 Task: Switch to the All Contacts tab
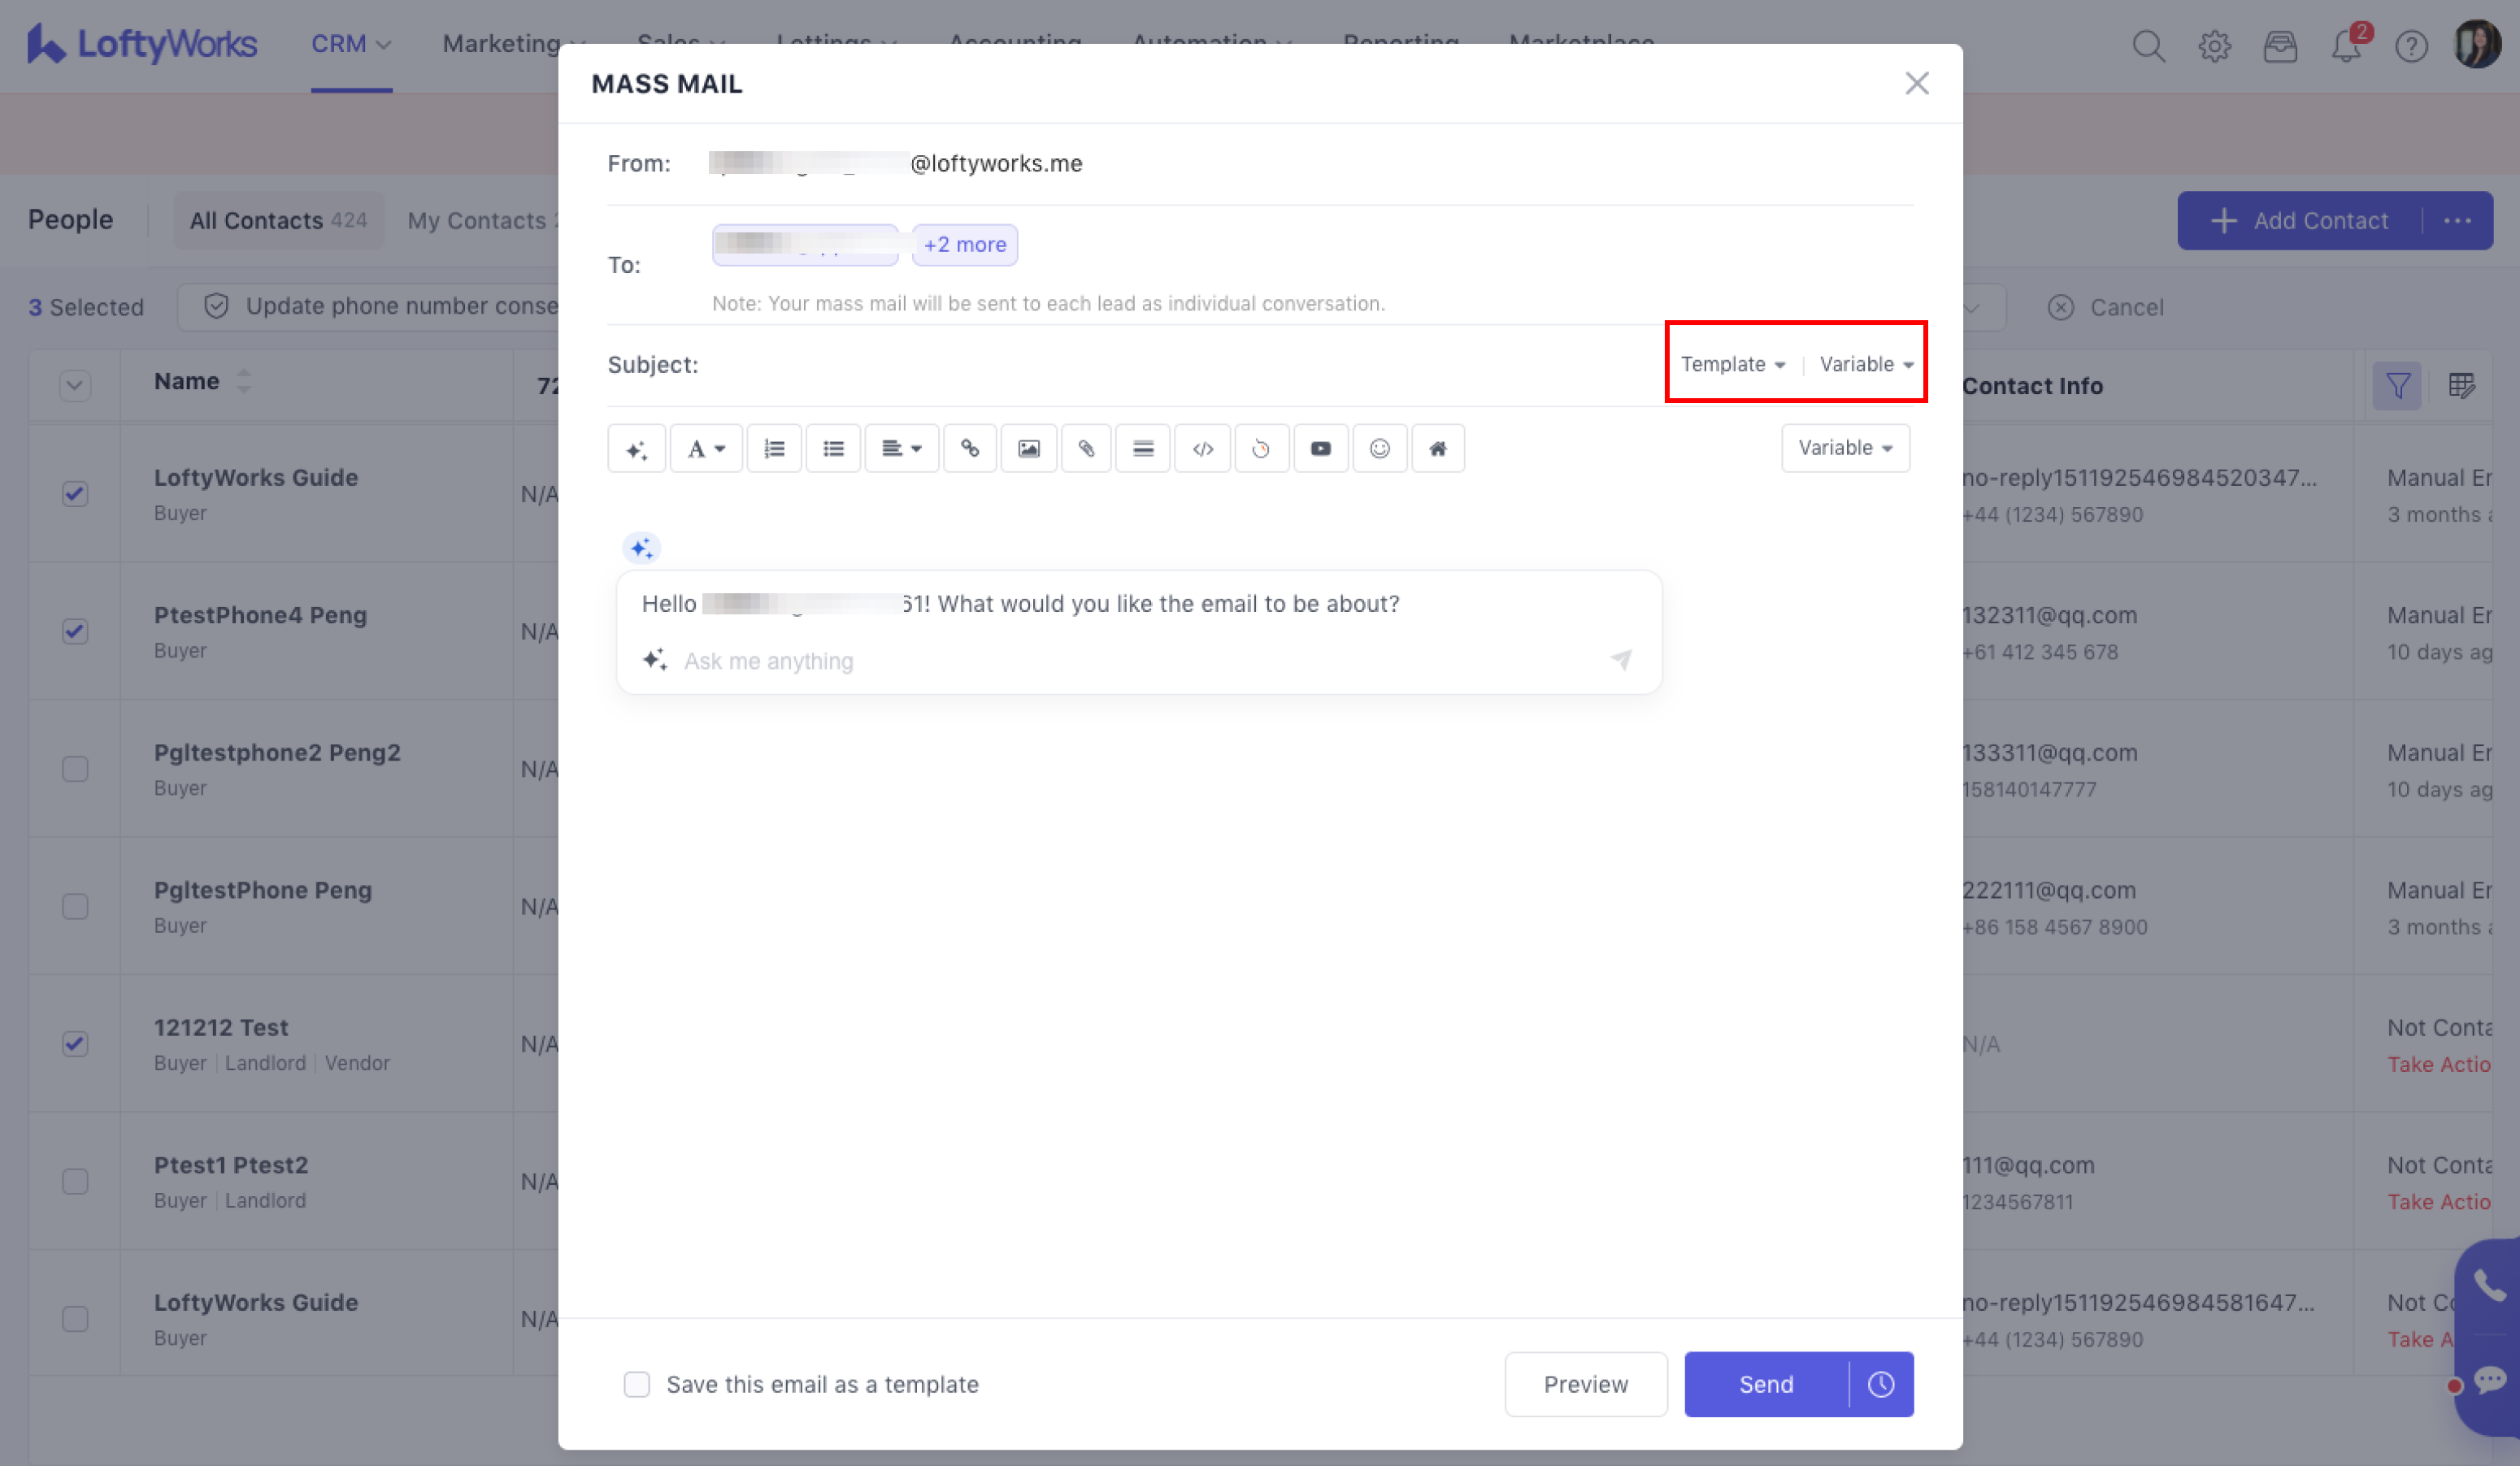tap(278, 220)
